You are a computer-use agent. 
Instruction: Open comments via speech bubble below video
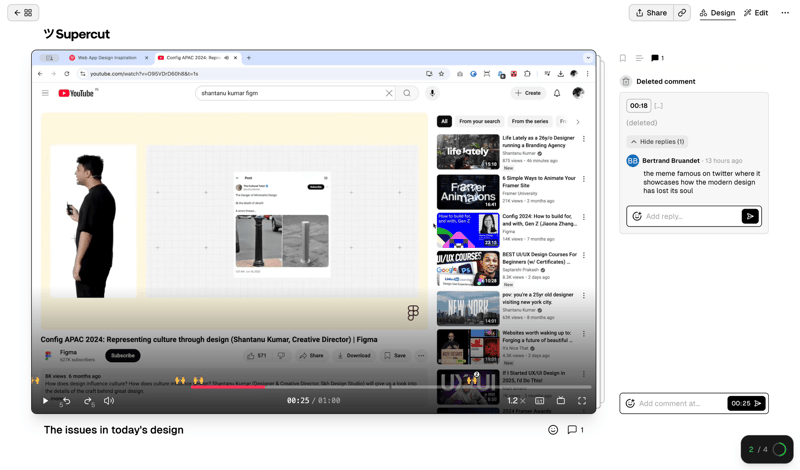(575, 430)
